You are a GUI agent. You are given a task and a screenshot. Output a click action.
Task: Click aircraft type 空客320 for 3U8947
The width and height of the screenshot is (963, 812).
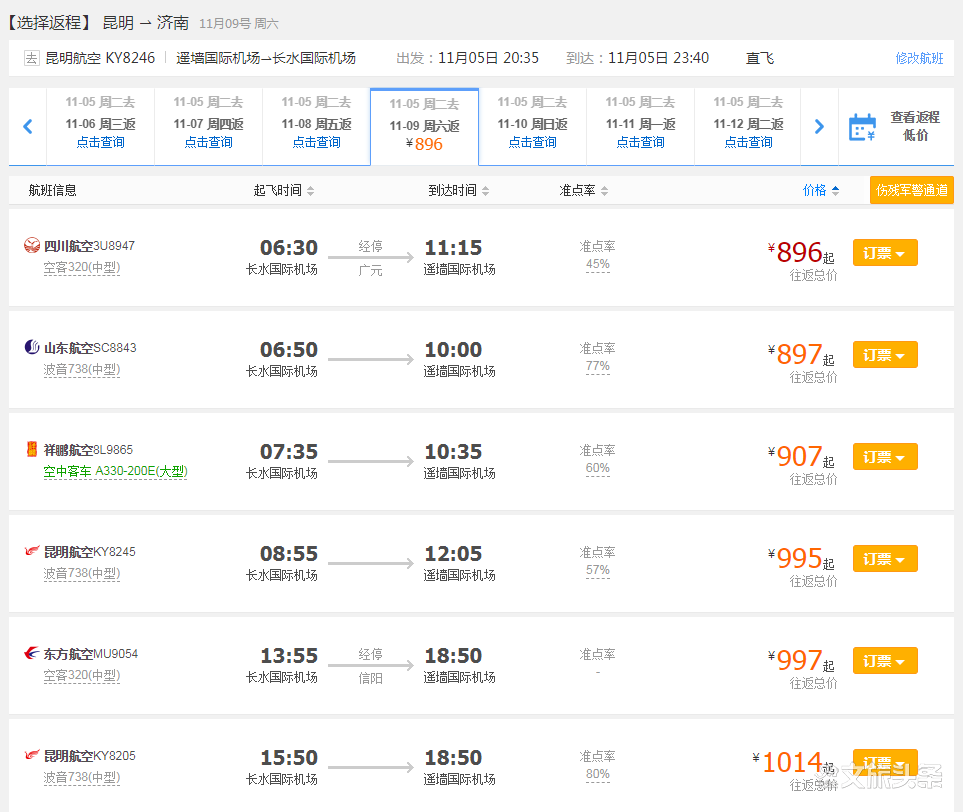82,268
